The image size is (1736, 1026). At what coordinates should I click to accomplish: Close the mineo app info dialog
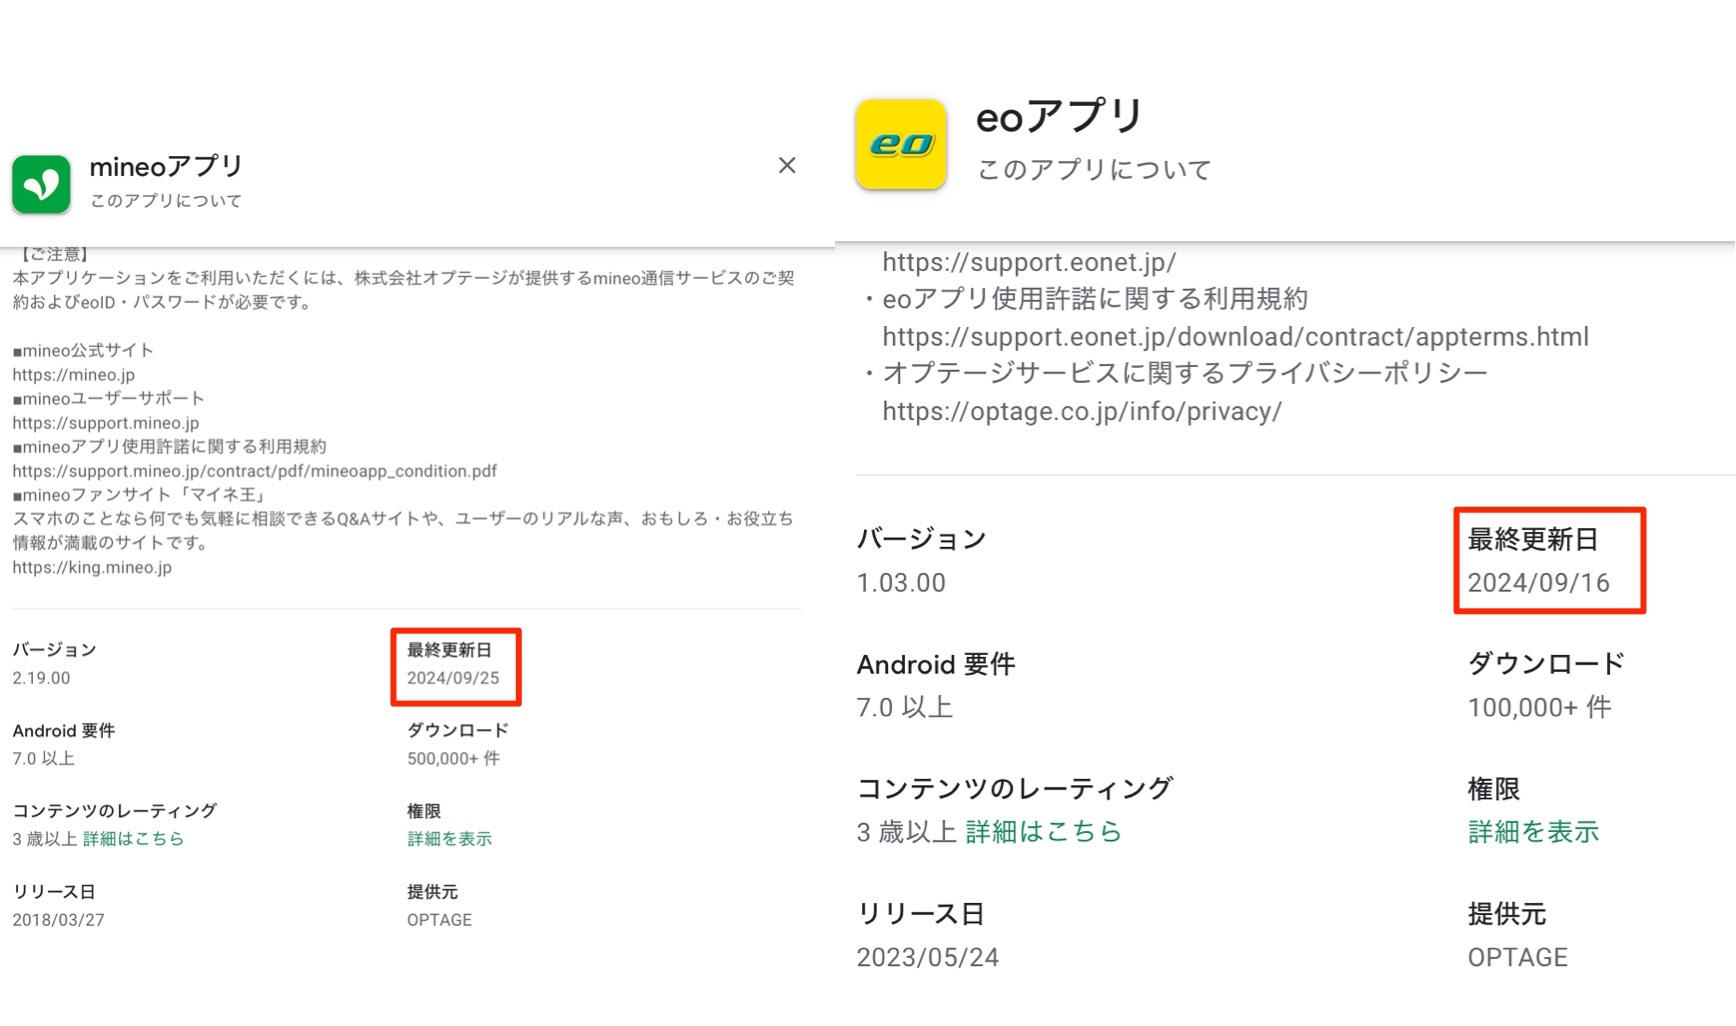(x=787, y=165)
